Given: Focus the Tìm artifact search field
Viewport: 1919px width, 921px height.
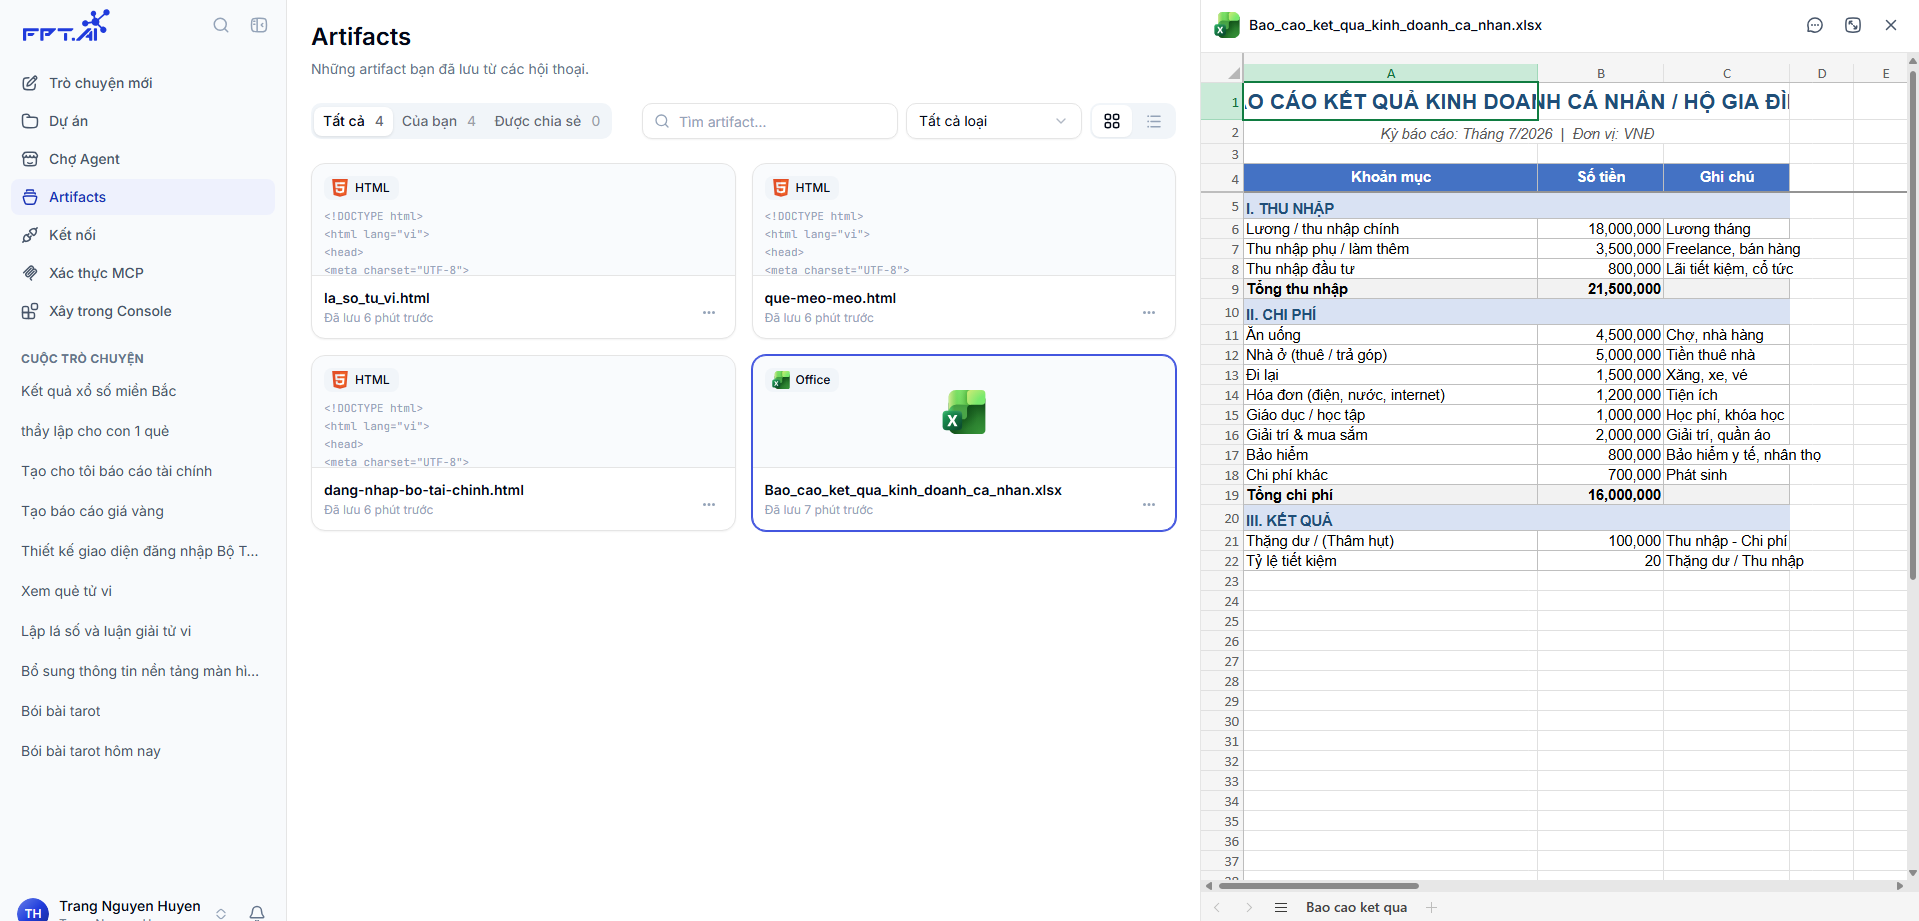Looking at the screenshot, I should [770, 121].
